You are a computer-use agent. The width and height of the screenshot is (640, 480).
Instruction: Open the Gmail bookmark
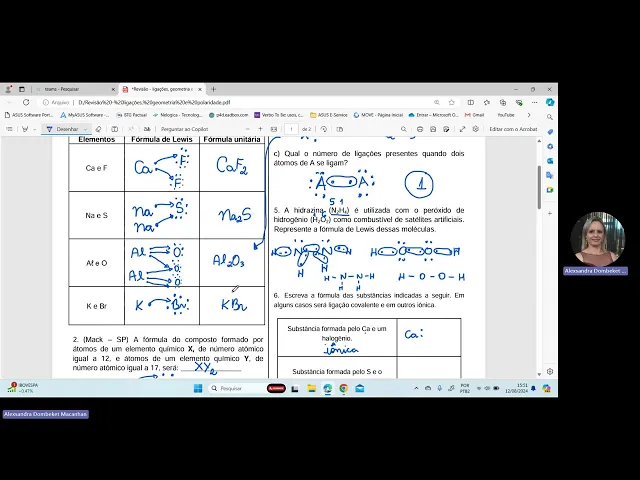(x=475, y=115)
